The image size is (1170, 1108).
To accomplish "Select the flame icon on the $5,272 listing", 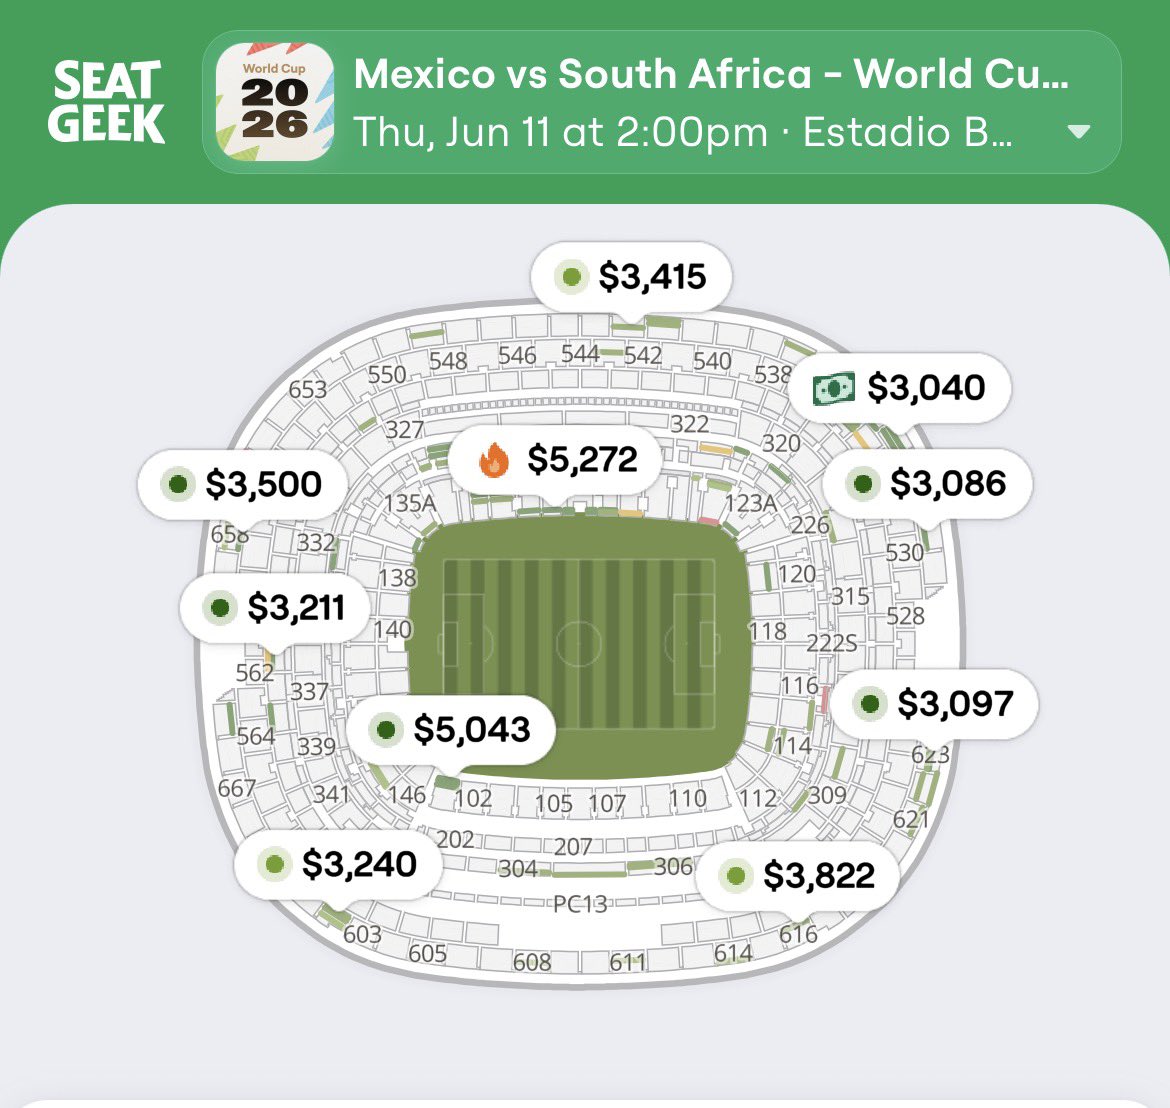I will click(493, 460).
